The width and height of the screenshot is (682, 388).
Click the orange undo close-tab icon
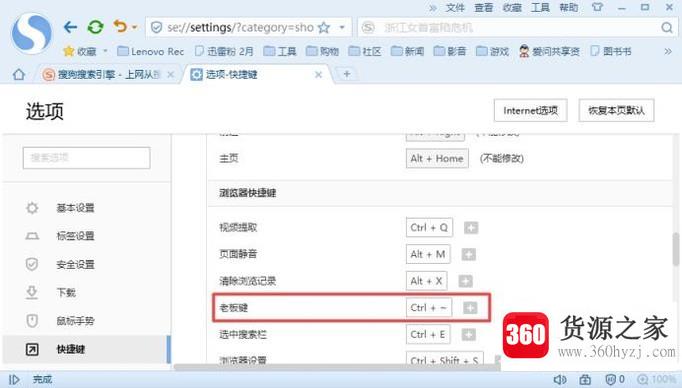tap(120, 27)
